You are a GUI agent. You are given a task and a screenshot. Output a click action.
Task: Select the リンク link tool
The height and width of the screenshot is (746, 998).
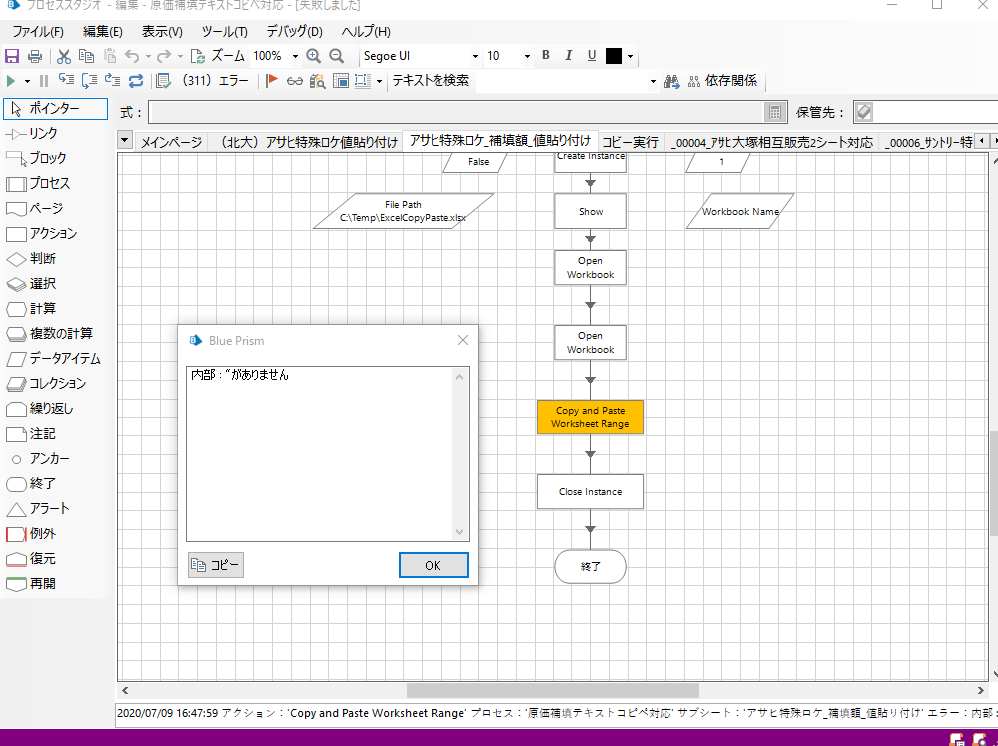point(32,134)
